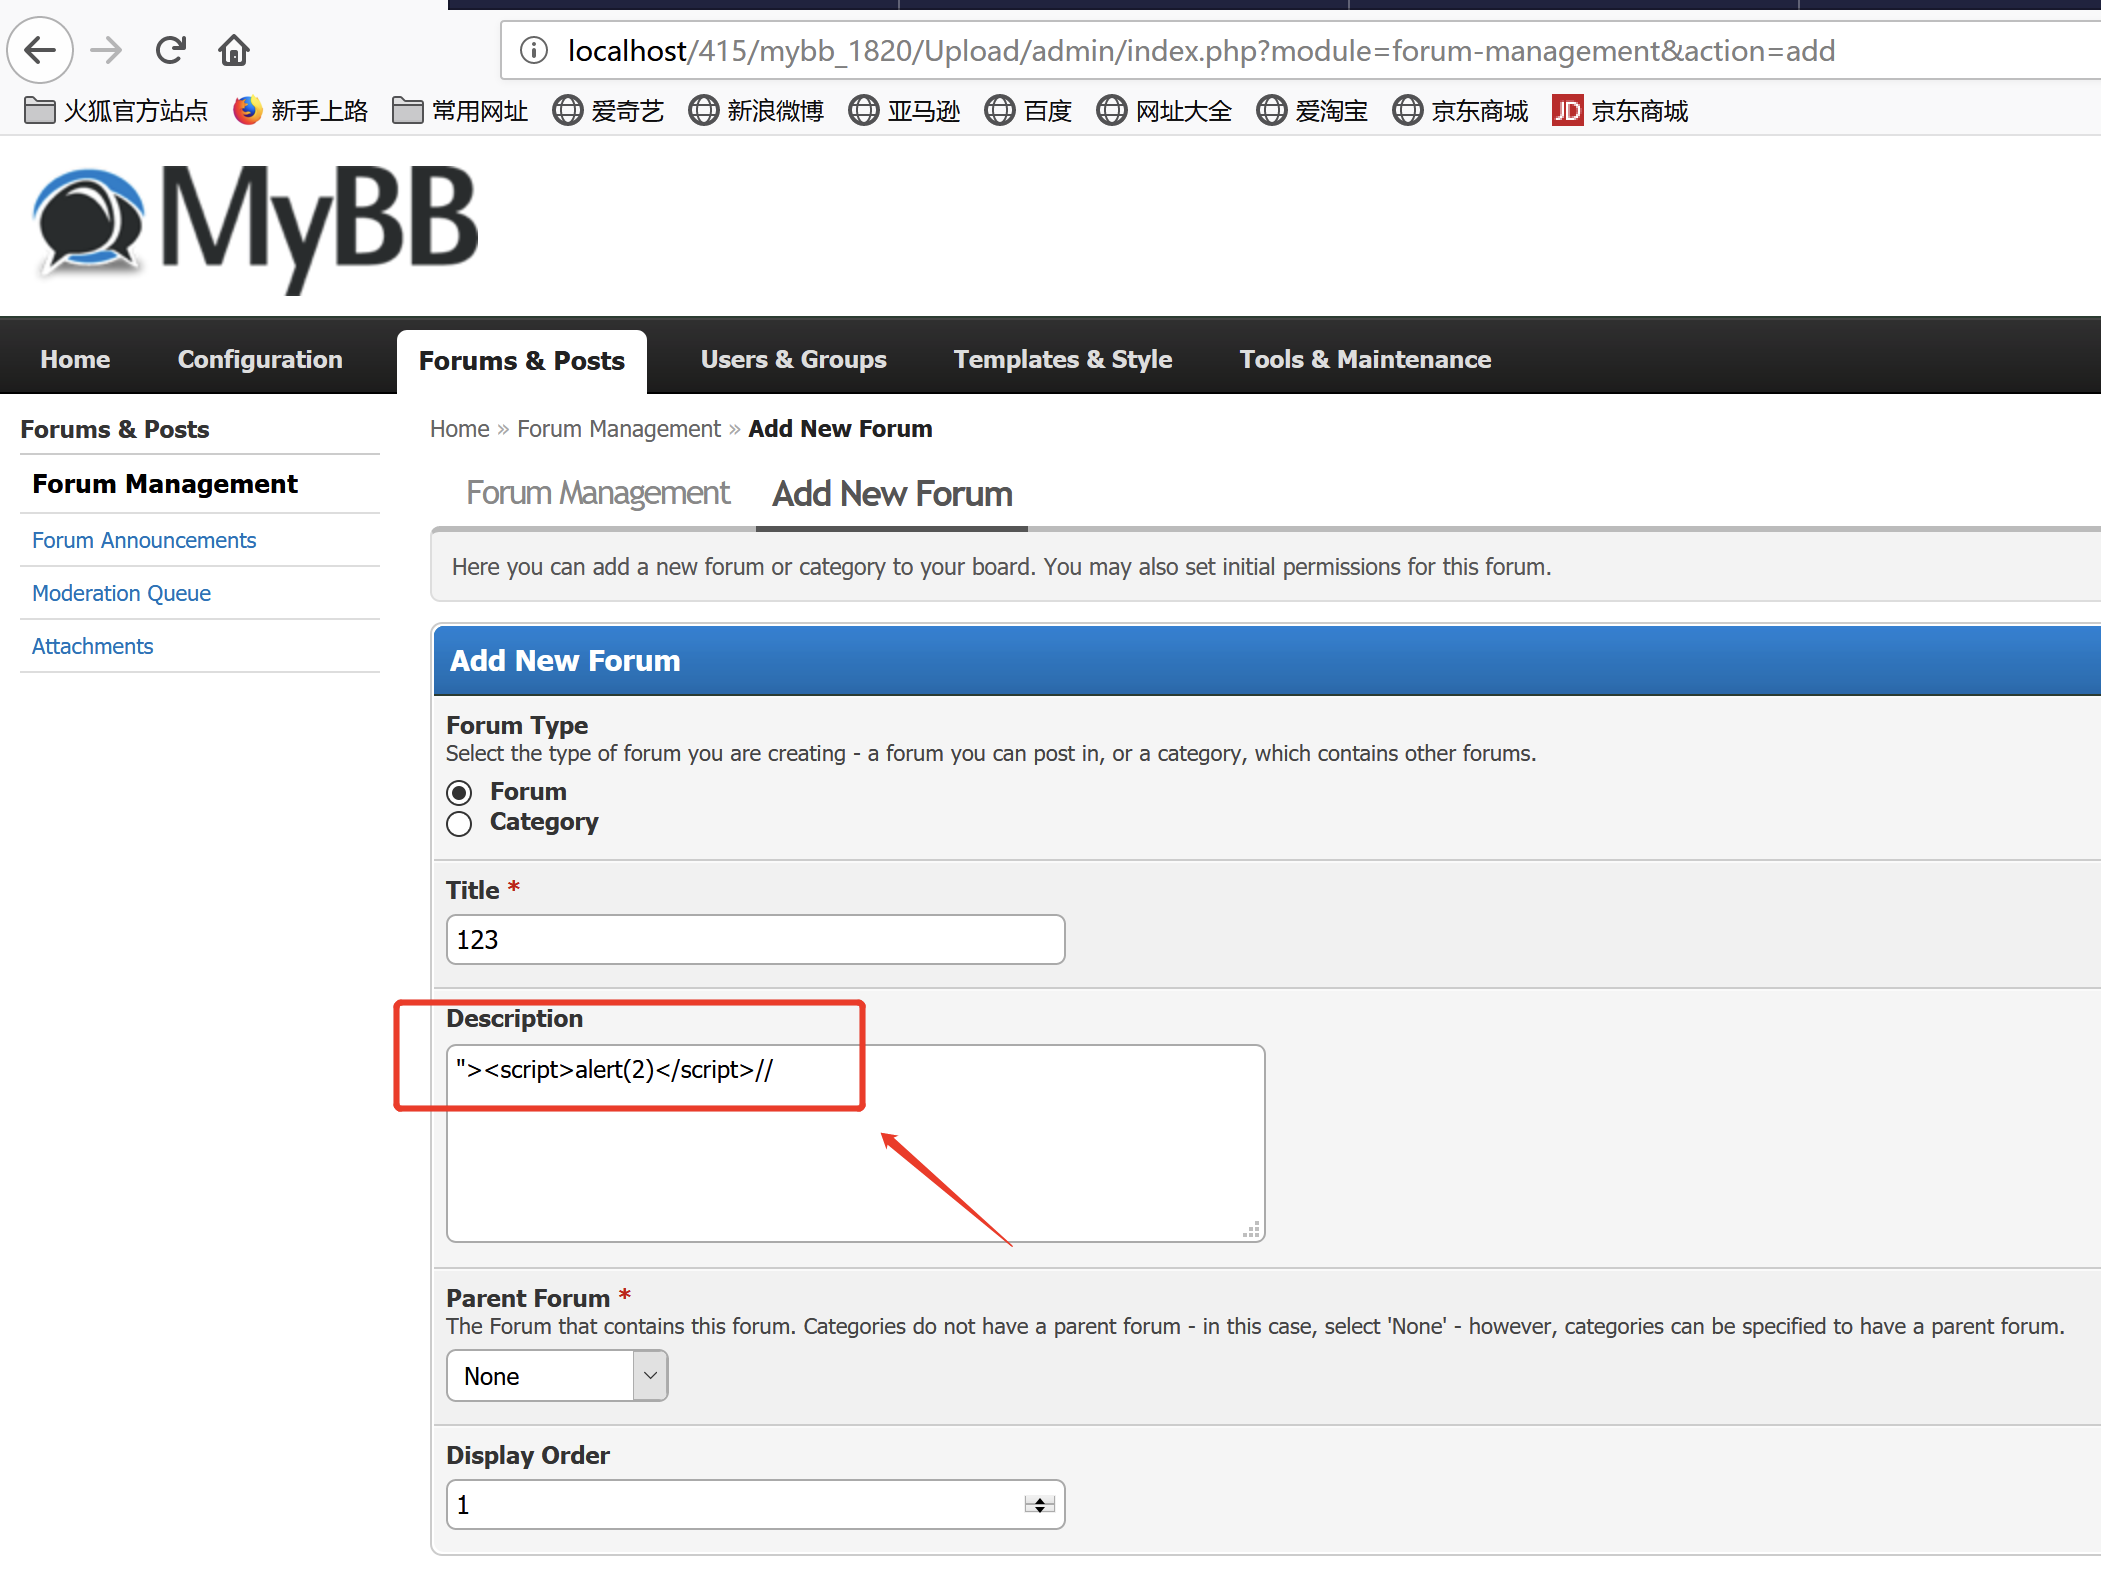Click the Description textarea resize handle
The image size is (2101, 1571).
[x=1252, y=1230]
